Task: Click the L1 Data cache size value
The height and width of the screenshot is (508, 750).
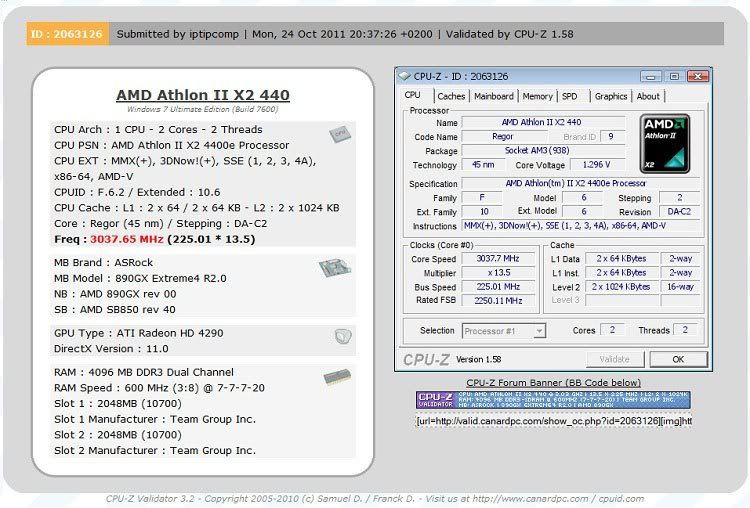Action: pyautogui.click(x=621, y=258)
